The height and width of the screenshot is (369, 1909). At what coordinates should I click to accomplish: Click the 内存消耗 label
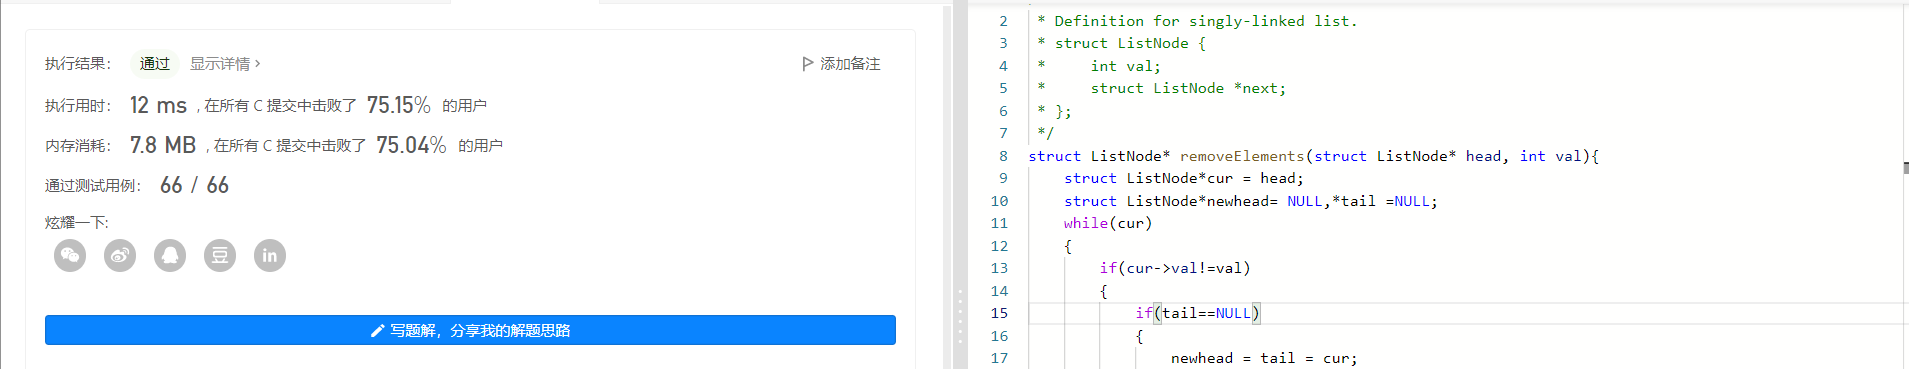tap(78, 146)
